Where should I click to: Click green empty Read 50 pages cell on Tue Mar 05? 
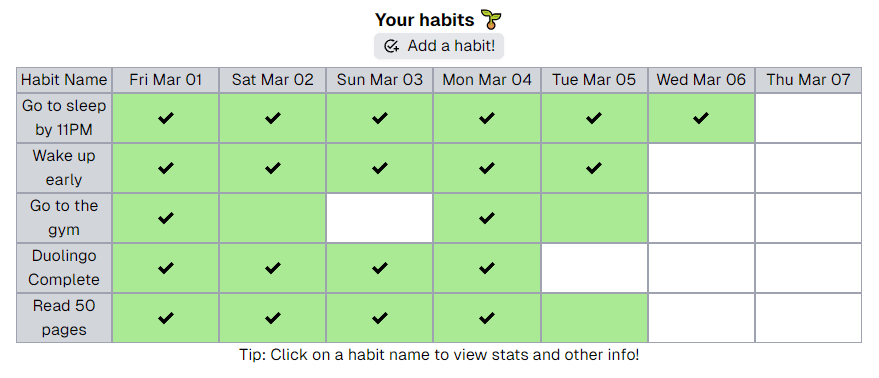coord(594,317)
